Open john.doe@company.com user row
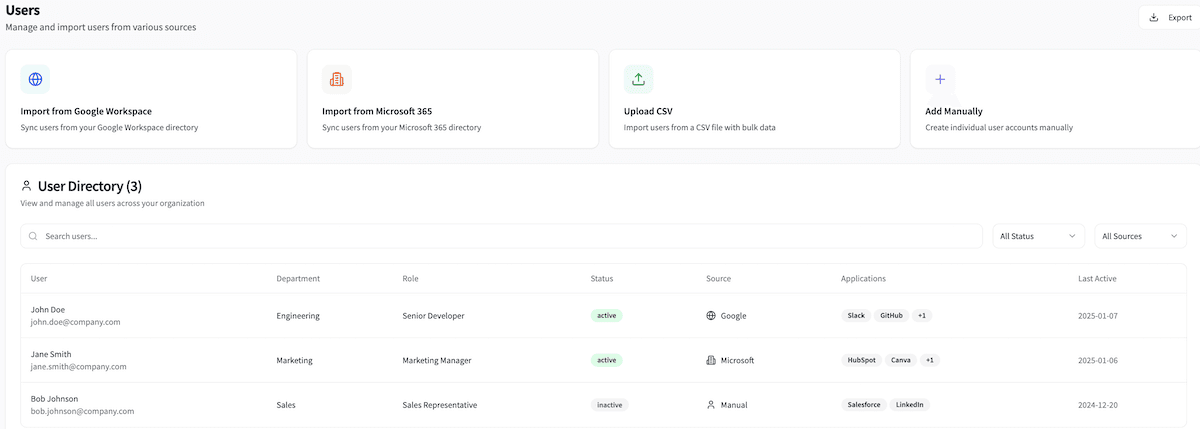 click(76, 322)
